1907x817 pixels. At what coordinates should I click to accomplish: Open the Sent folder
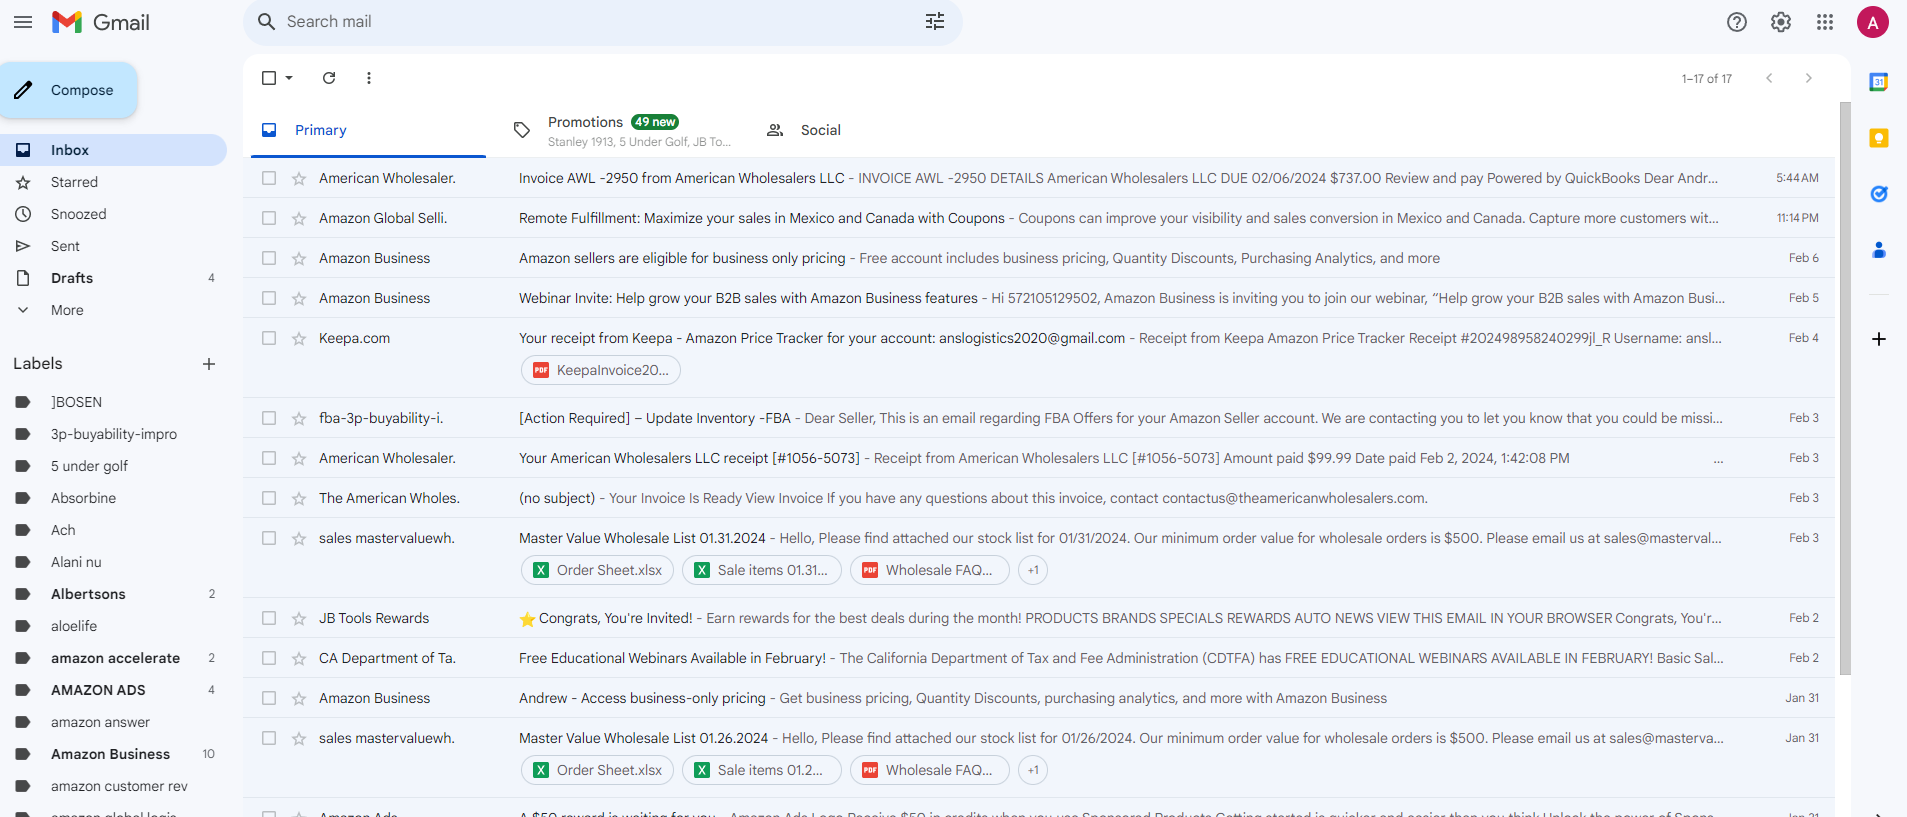coord(113,246)
